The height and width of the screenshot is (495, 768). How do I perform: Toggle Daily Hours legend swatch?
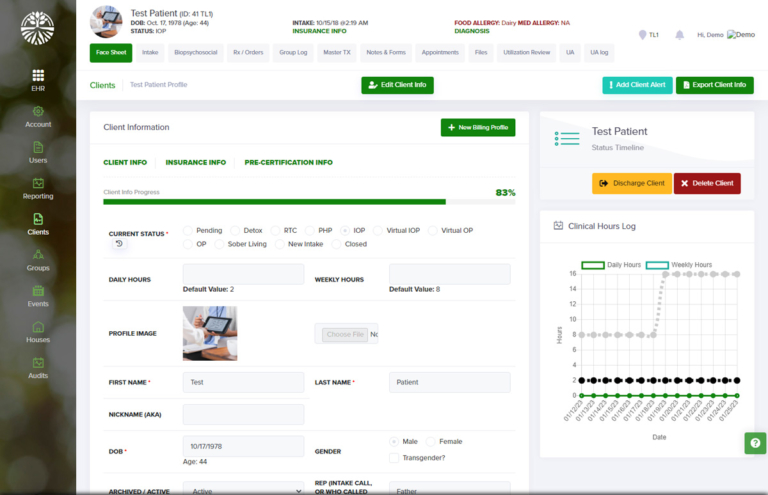click(593, 265)
